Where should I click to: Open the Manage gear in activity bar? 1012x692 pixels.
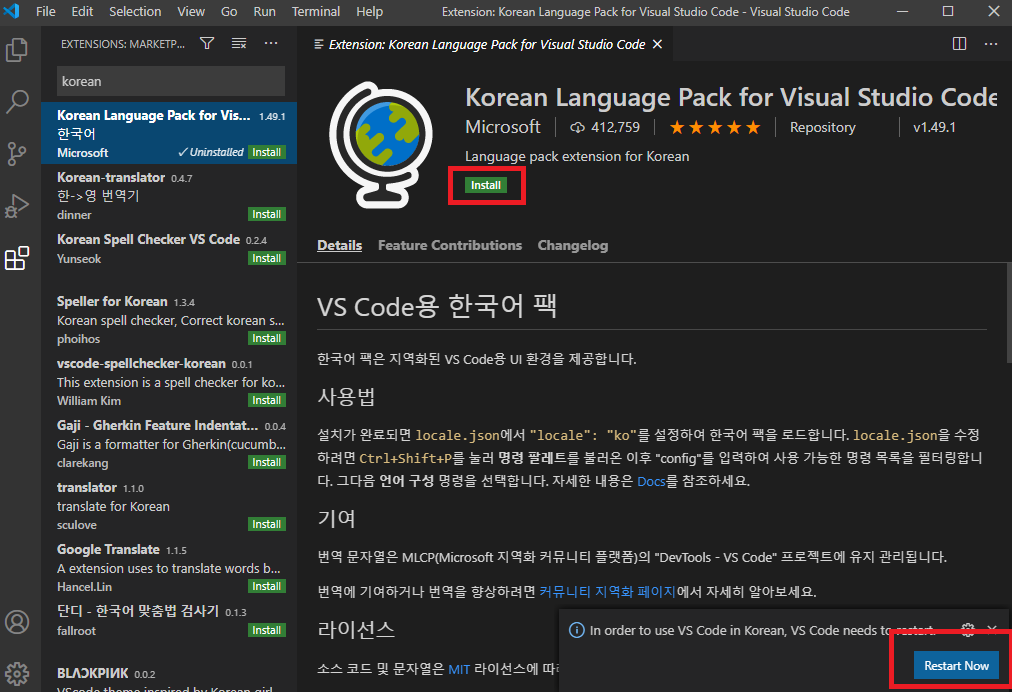[17, 673]
